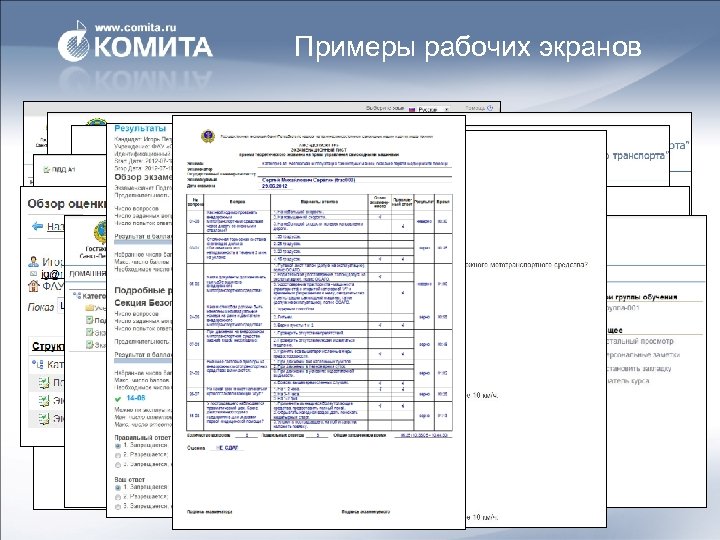The width and height of the screenshot is (720, 540).
Task: Expand the Кат... category tree node
Action: coord(37,365)
